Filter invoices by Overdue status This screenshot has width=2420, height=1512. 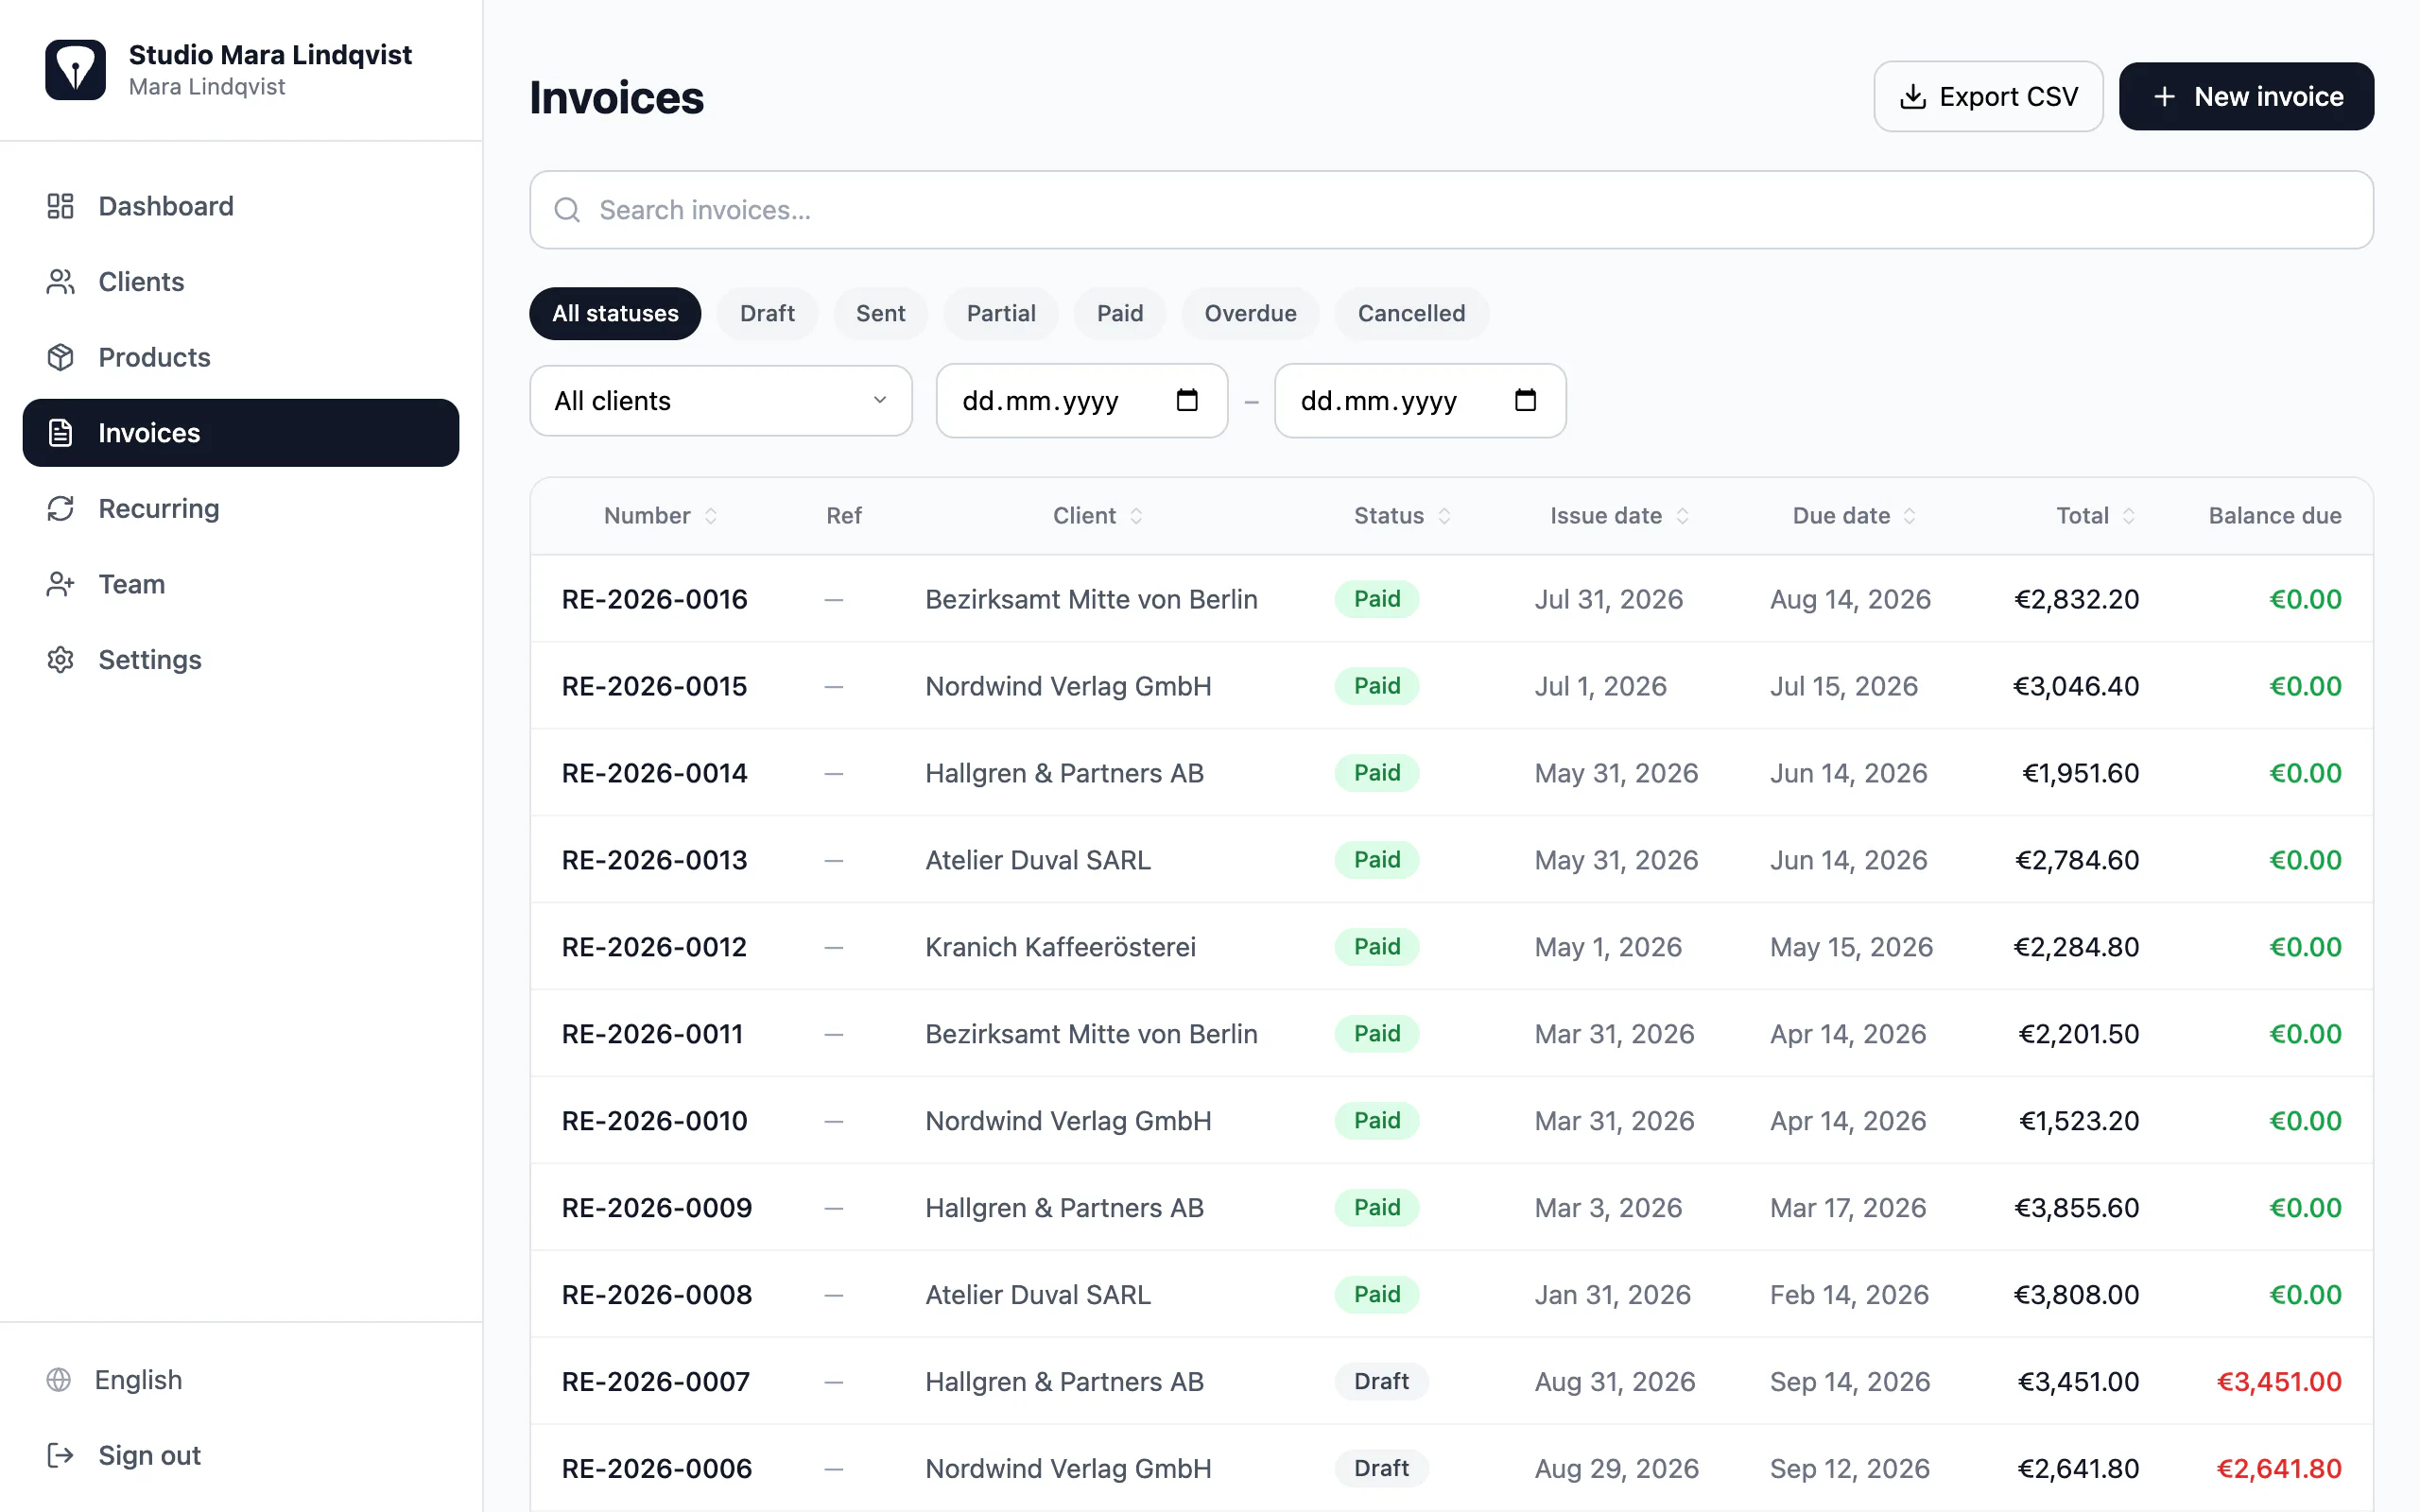click(x=1250, y=313)
